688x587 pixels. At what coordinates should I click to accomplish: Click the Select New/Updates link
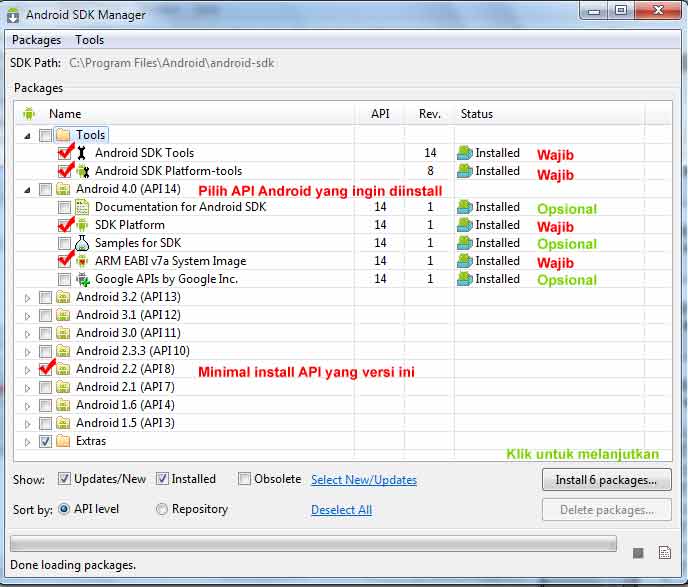pos(364,480)
